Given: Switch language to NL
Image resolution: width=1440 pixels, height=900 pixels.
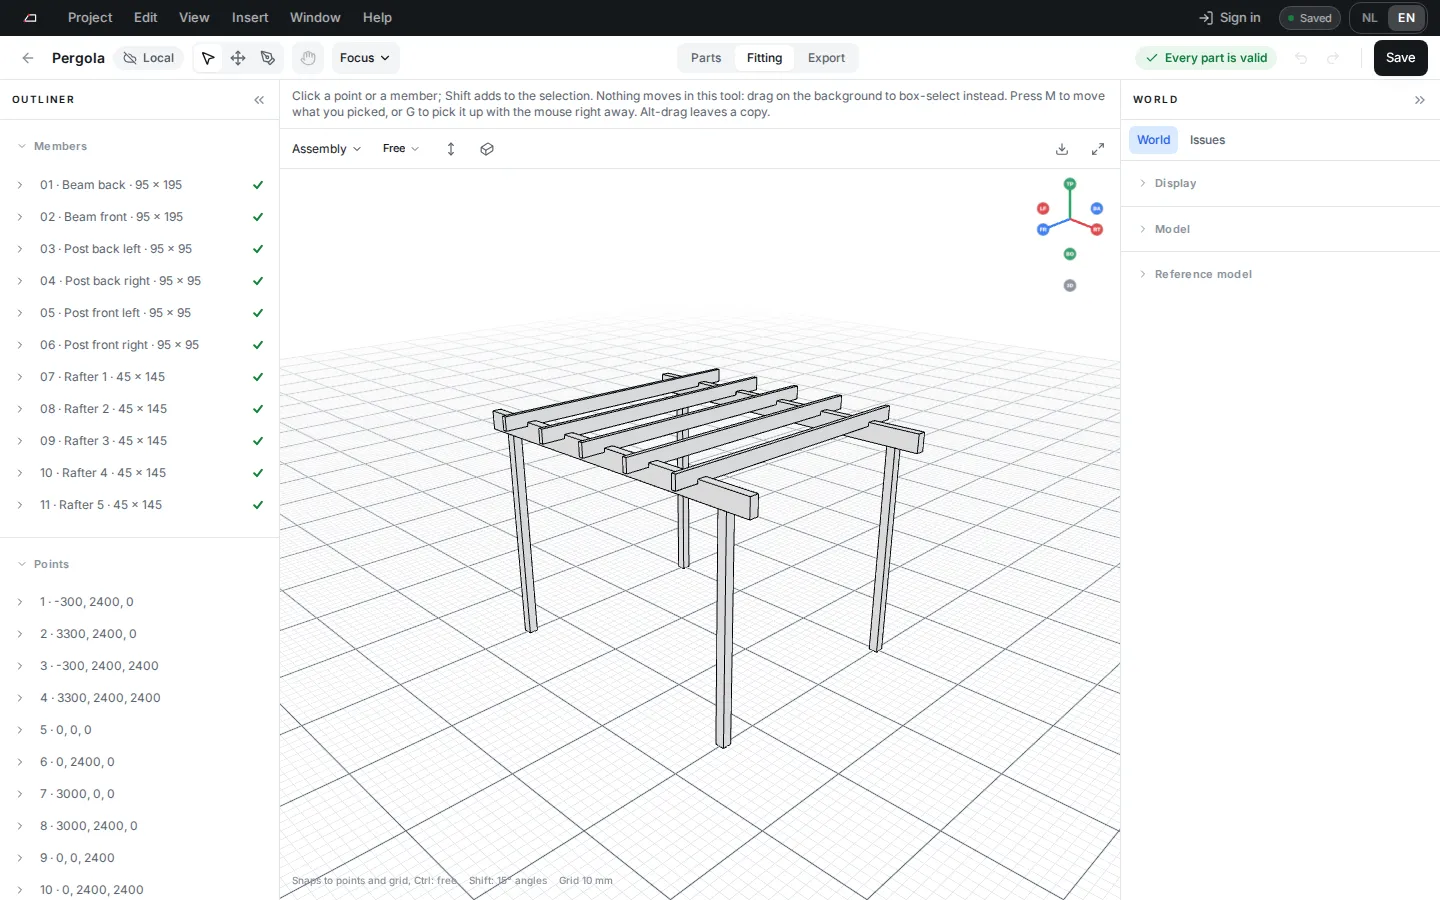Looking at the screenshot, I should (1370, 18).
